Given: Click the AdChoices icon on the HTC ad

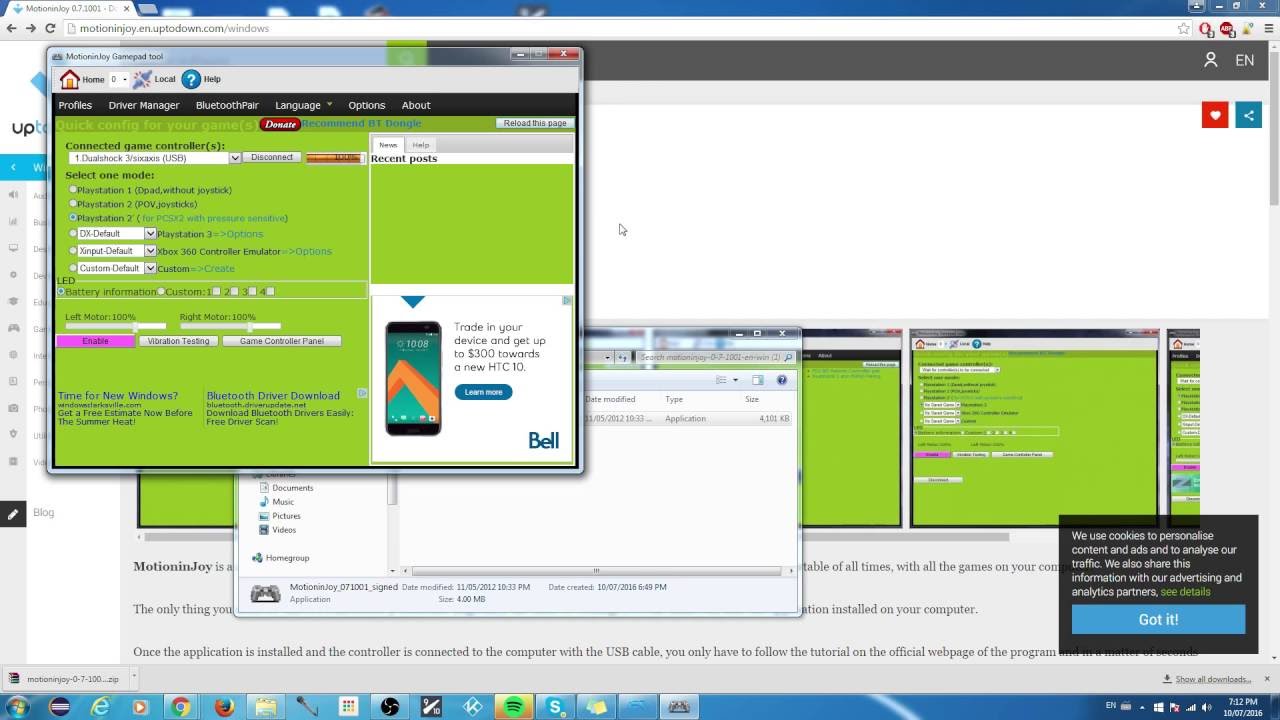Looking at the screenshot, I should click(567, 300).
